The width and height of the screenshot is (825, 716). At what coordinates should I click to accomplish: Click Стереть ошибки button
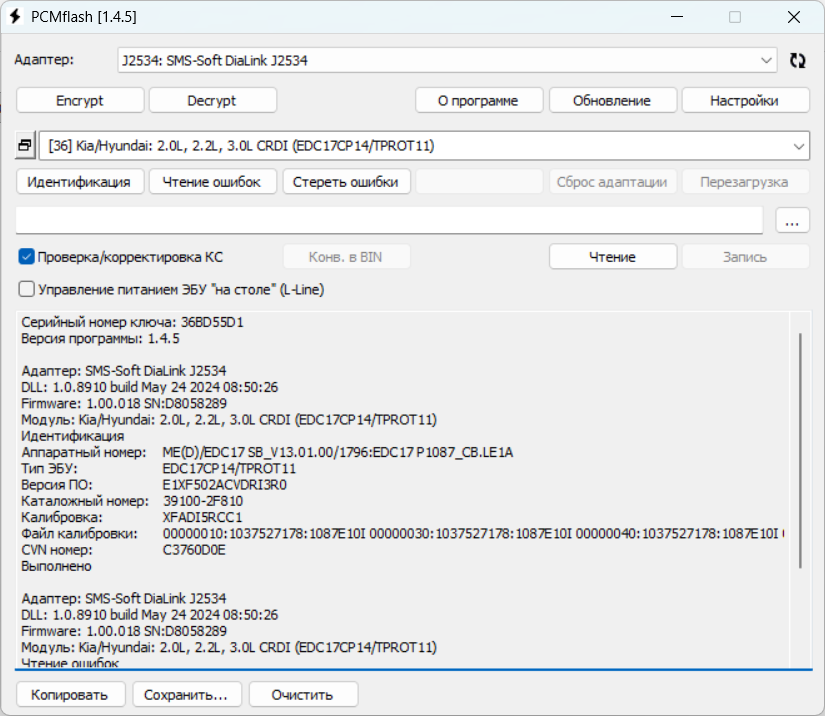click(346, 182)
